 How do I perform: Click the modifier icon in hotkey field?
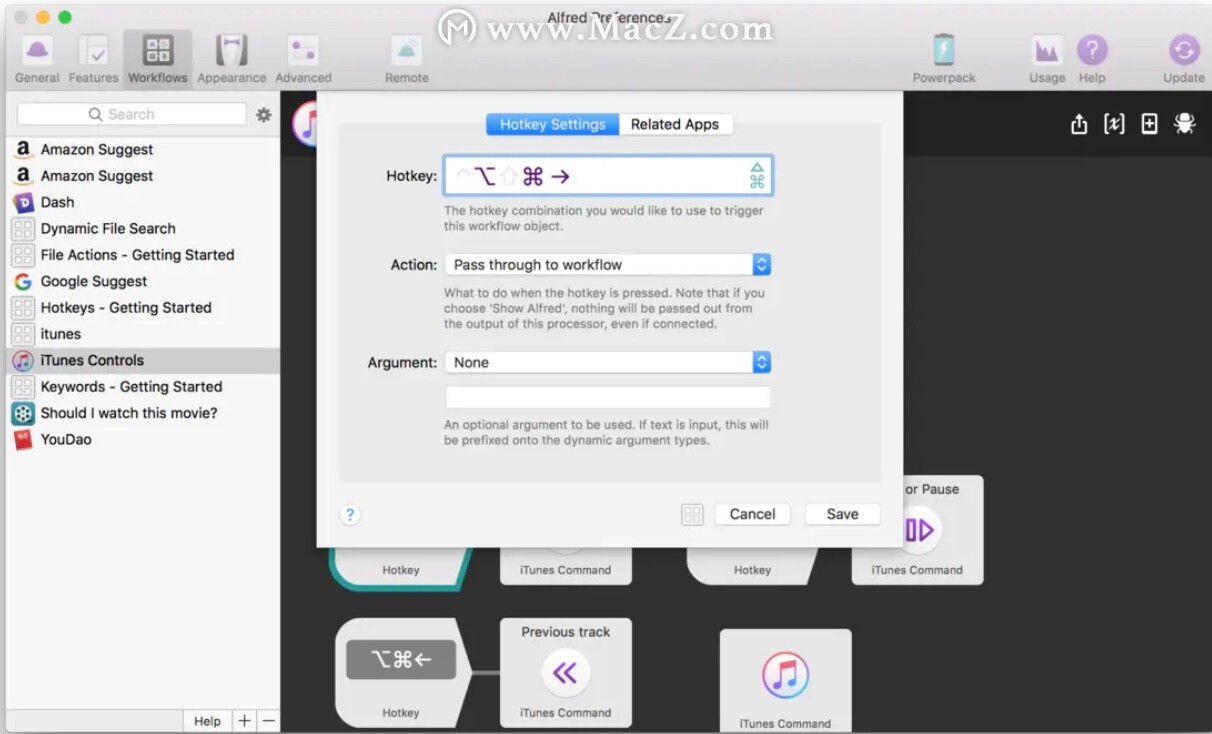point(757,176)
